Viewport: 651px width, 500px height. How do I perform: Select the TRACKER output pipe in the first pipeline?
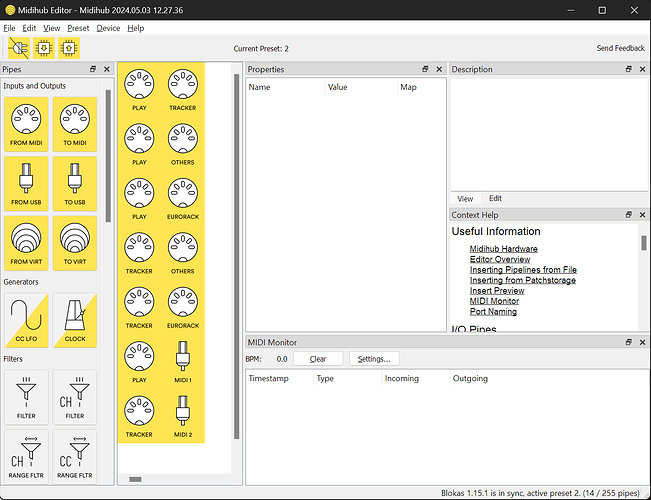(x=183, y=90)
